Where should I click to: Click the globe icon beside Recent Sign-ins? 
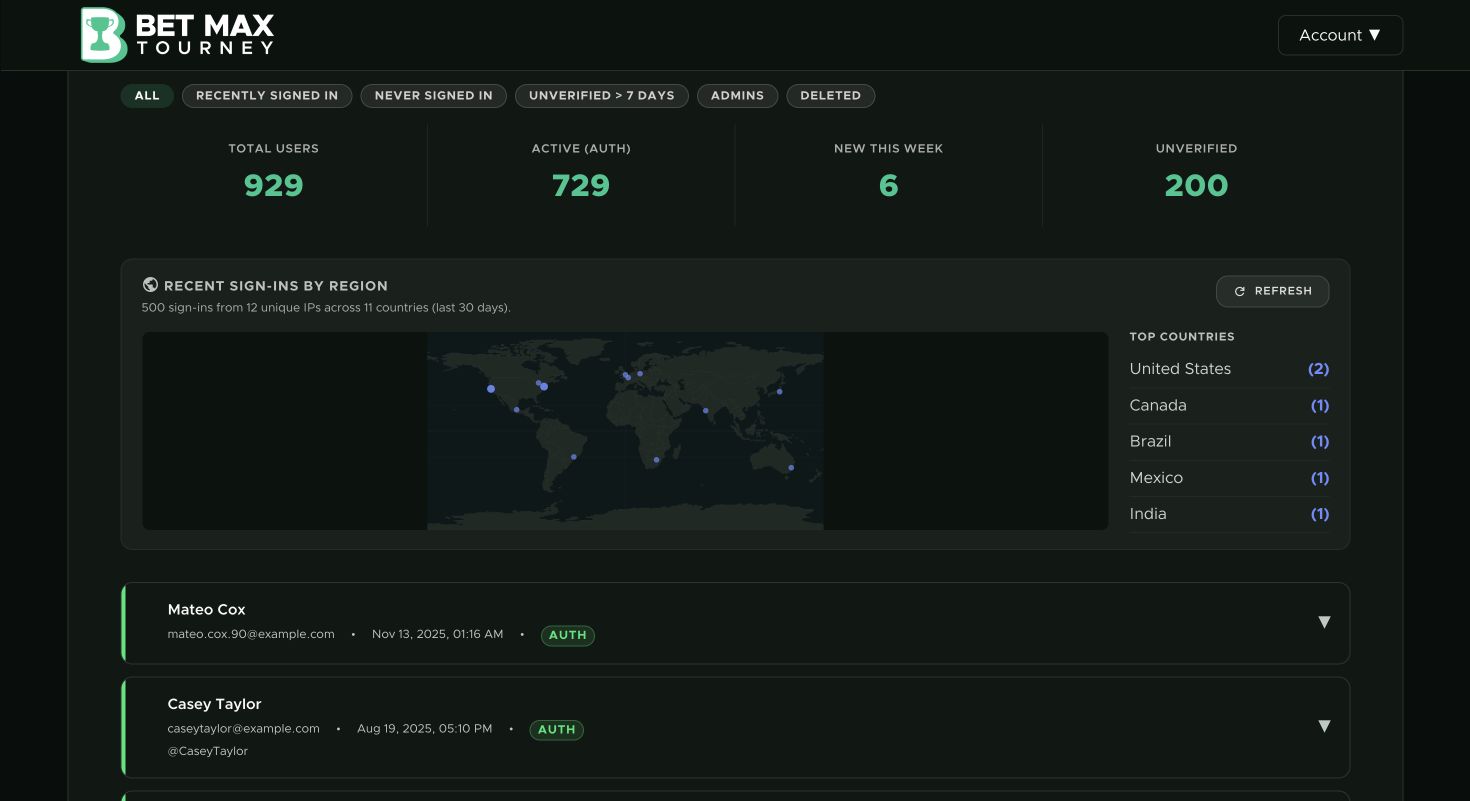[x=151, y=285]
